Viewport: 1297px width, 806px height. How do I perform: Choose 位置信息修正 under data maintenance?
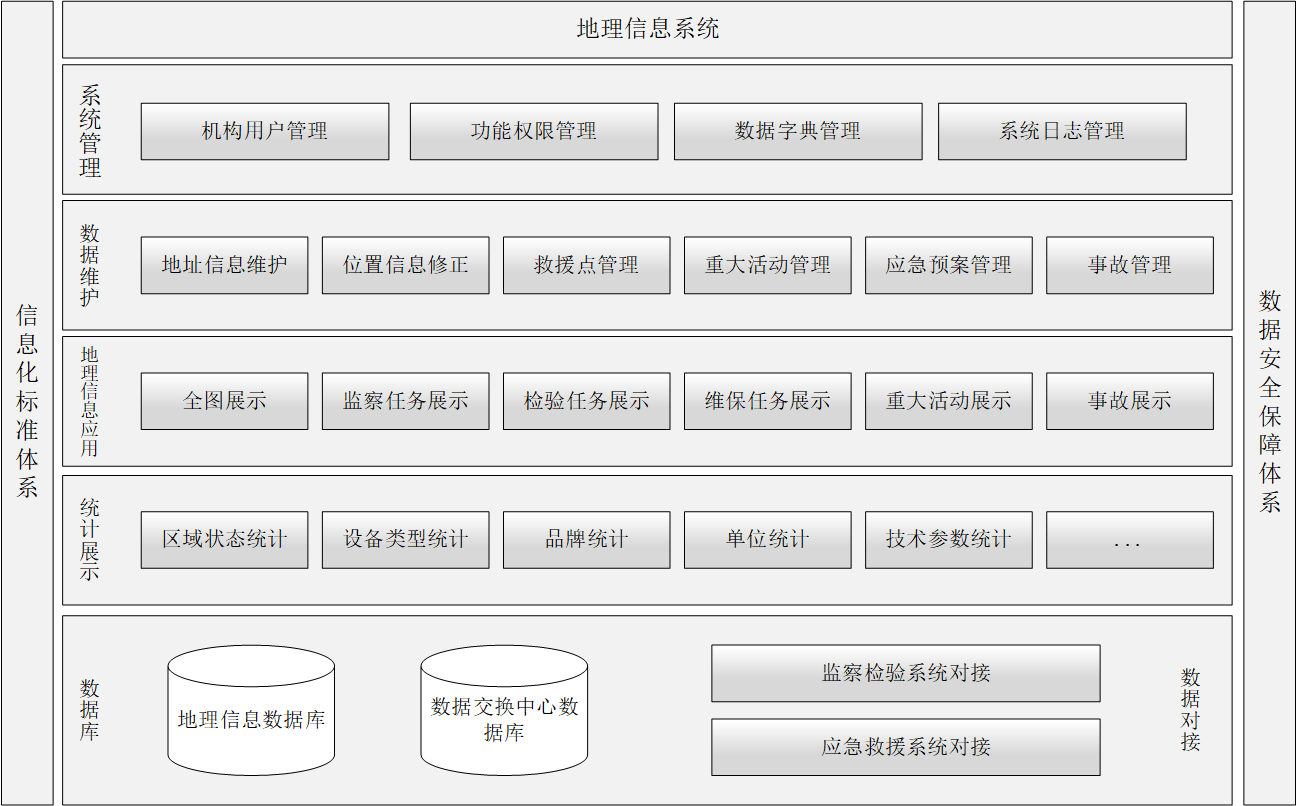405,265
